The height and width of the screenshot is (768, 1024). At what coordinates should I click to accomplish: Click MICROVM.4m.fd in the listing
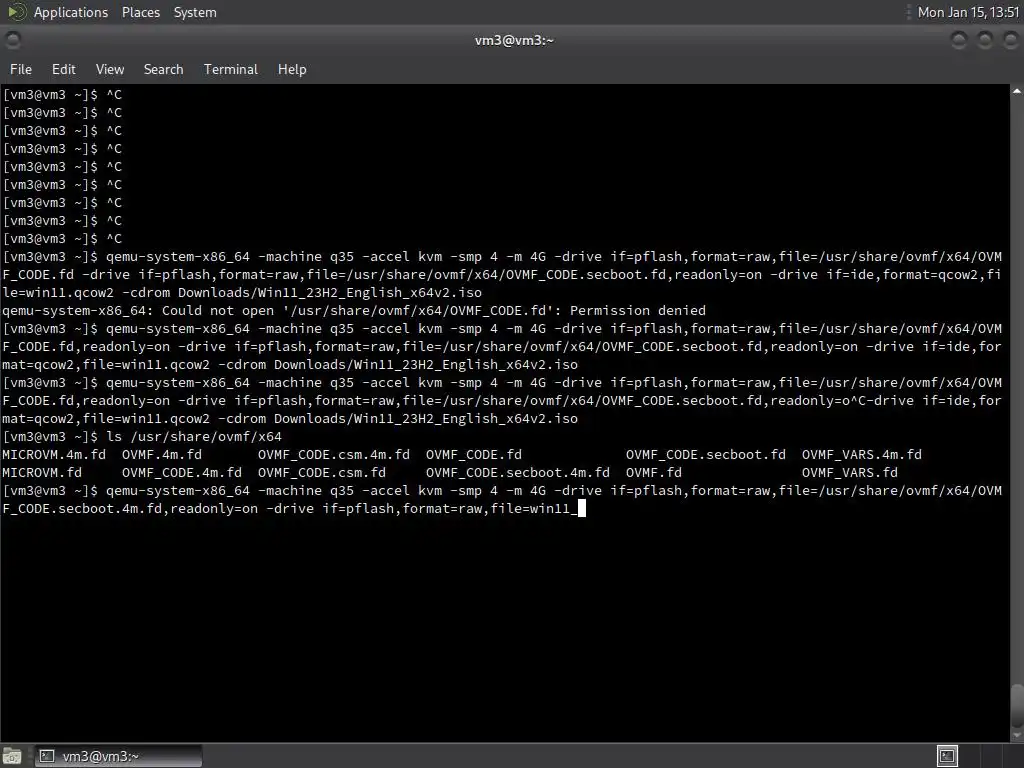[54, 455]
